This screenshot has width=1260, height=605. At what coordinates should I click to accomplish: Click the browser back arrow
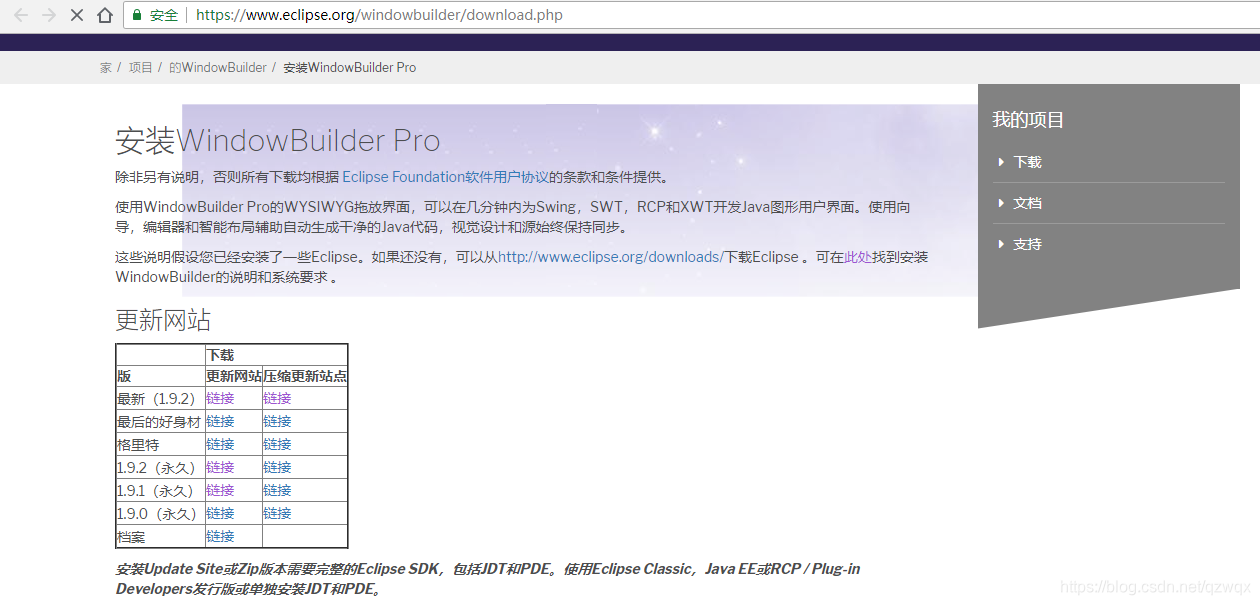(x=21, y=15)
